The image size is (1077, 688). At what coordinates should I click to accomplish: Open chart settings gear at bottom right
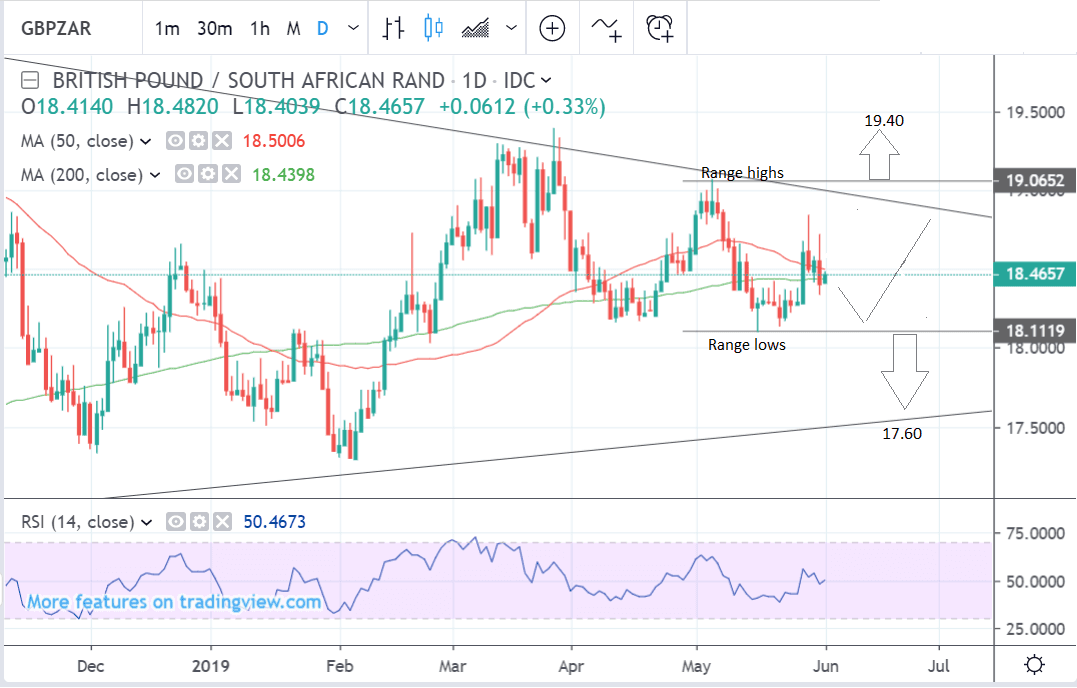coord(1035,664)
